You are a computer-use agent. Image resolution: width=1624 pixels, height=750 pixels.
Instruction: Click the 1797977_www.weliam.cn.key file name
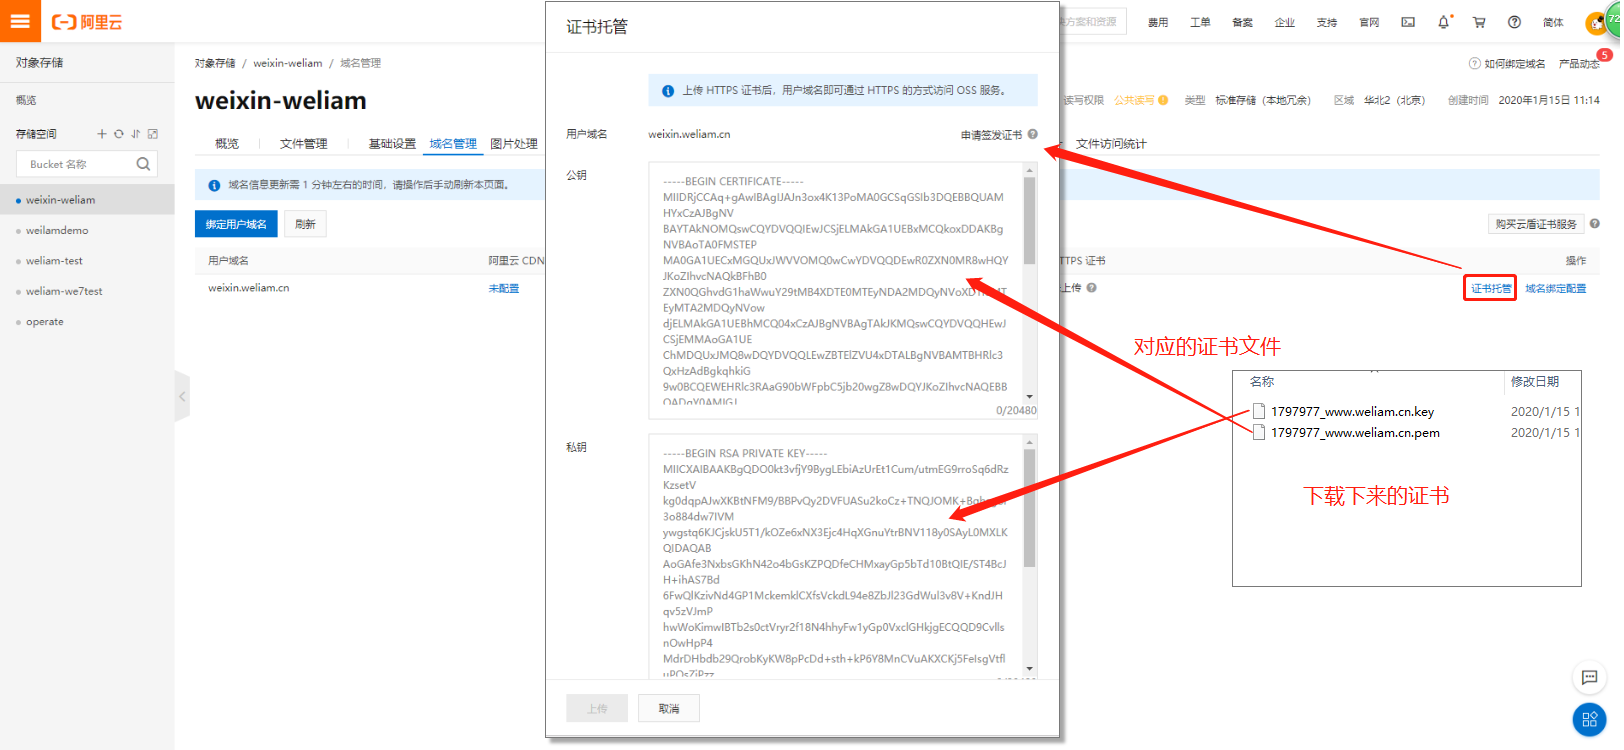pyautogui.click(x=1352, y=411)
